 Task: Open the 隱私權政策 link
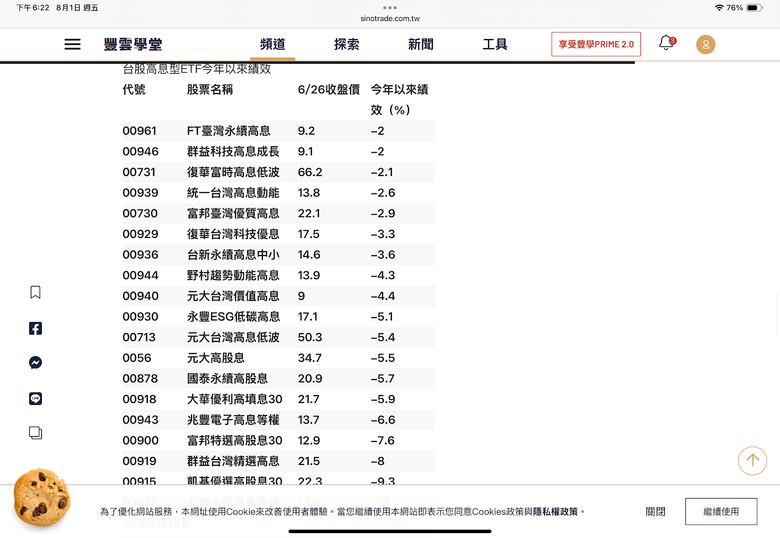tap(555, 511)
